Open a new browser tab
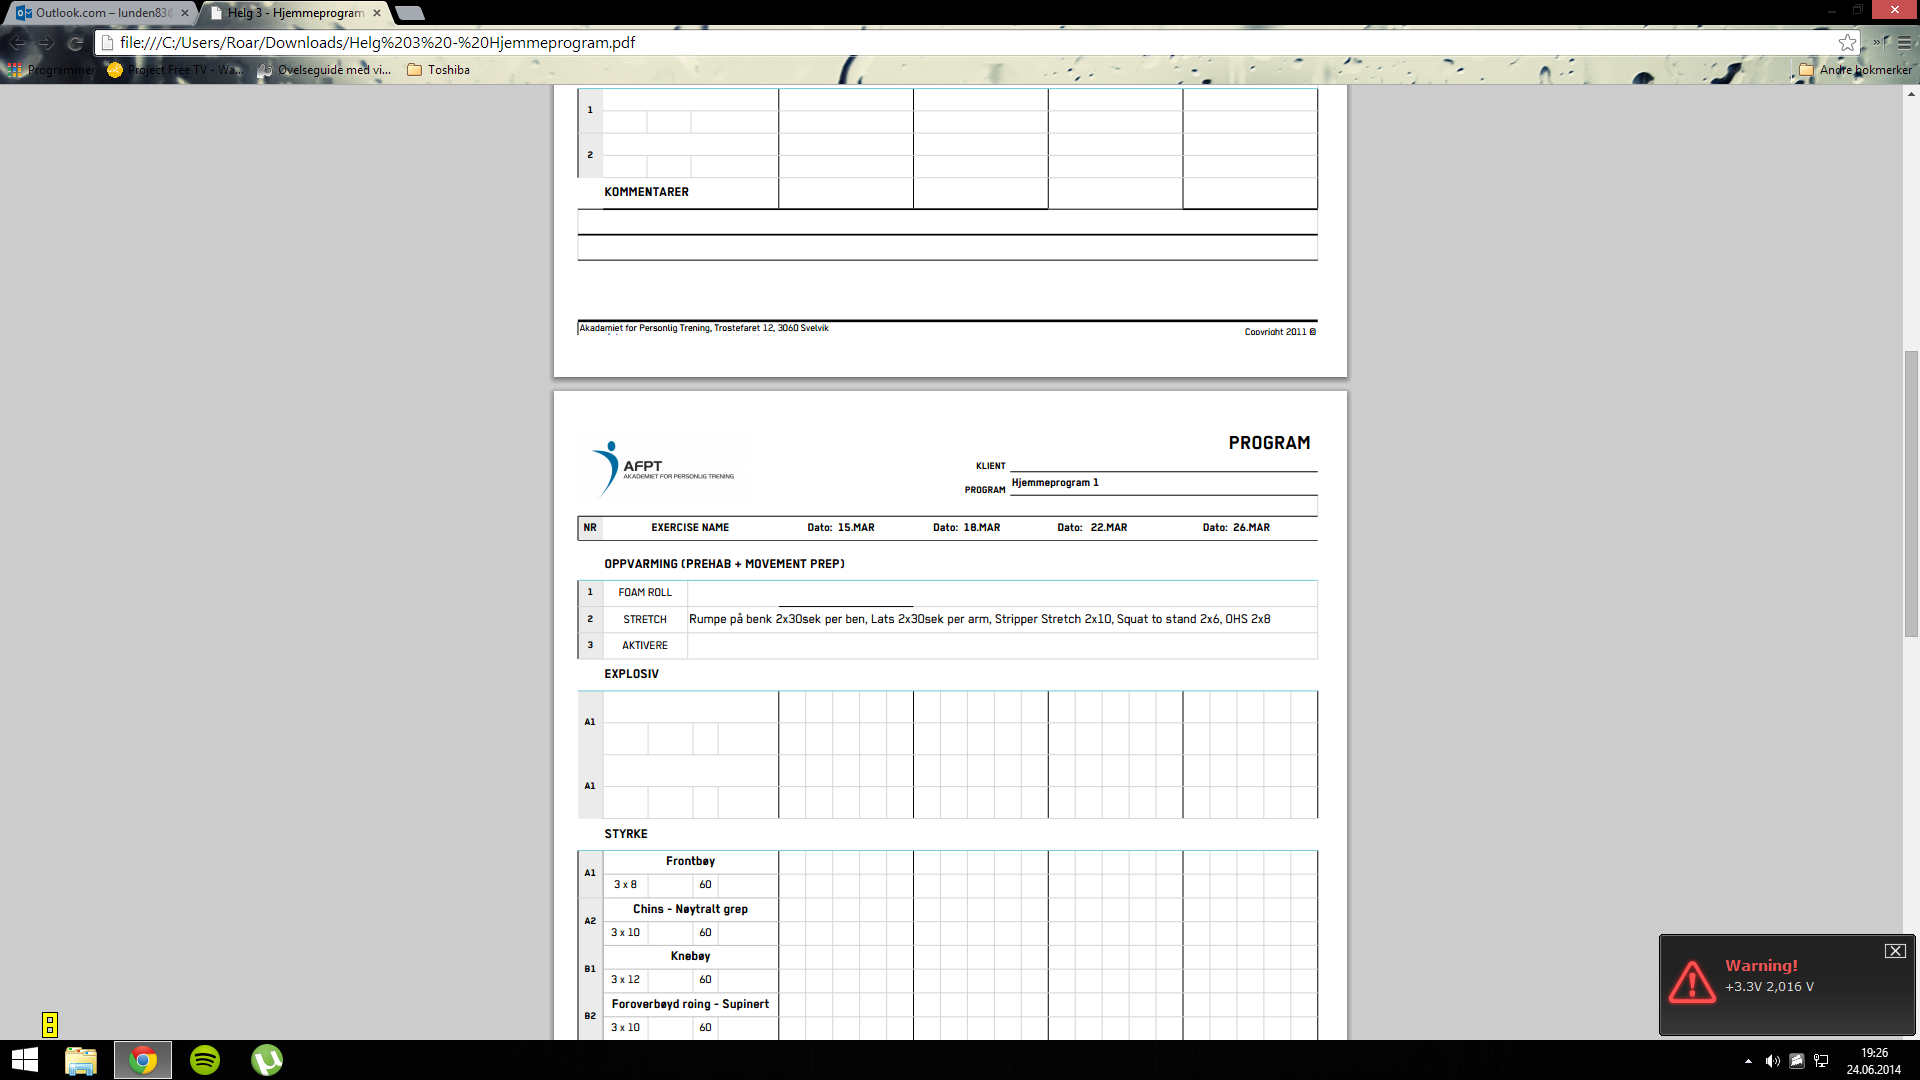Image resolution: width=1920 pixels, height=1080 pixels. 410,13
